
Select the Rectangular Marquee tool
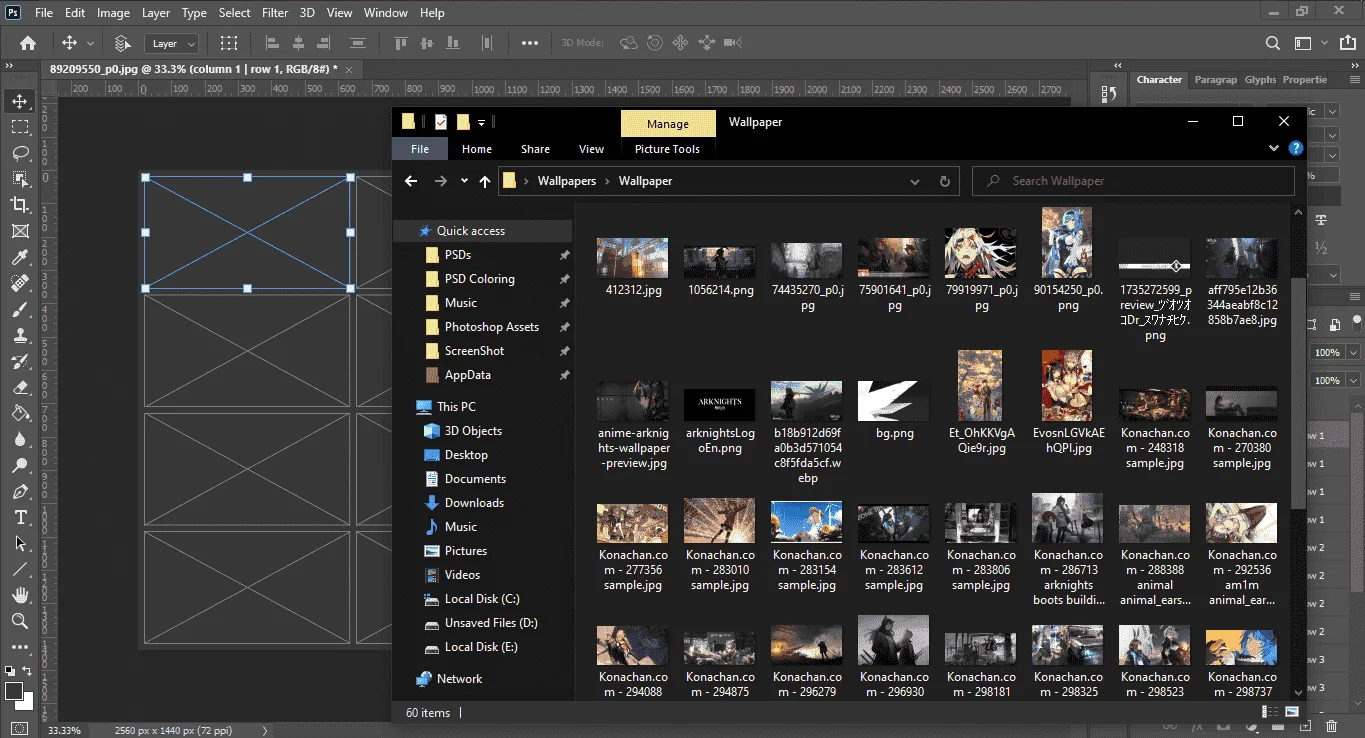coord(19,127)
